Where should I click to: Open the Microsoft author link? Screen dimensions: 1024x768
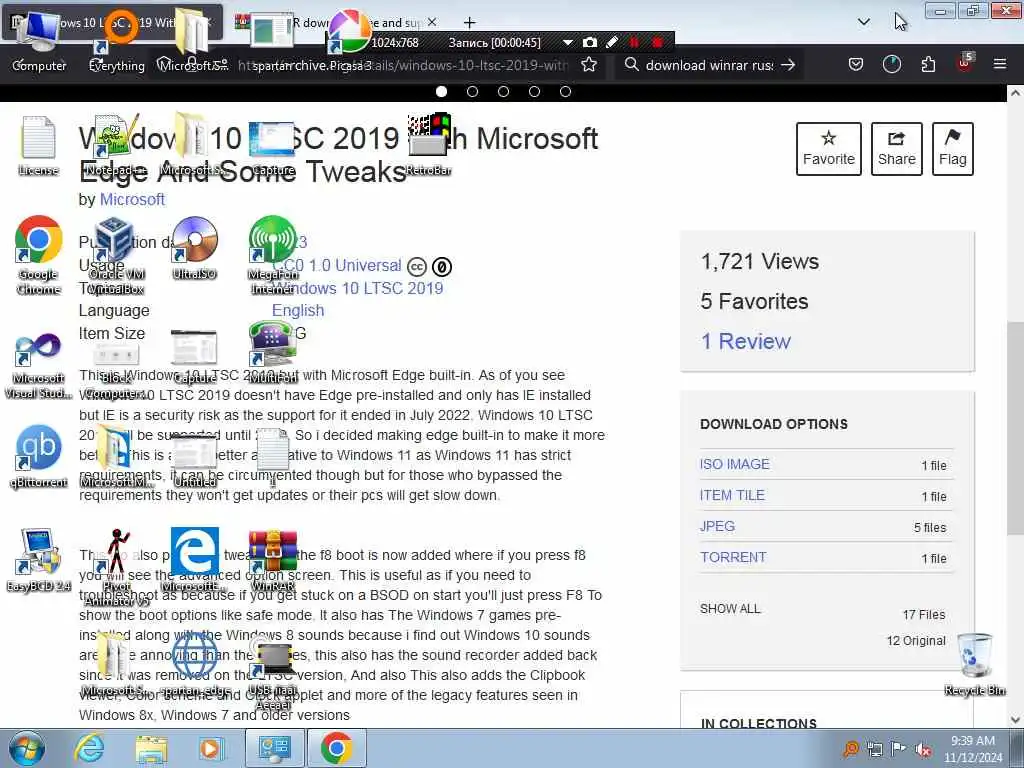(132, 199)
